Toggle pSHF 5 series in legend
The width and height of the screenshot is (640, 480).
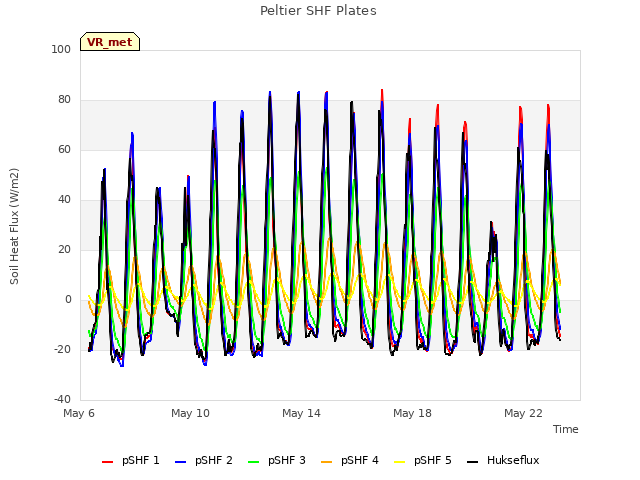423,461
